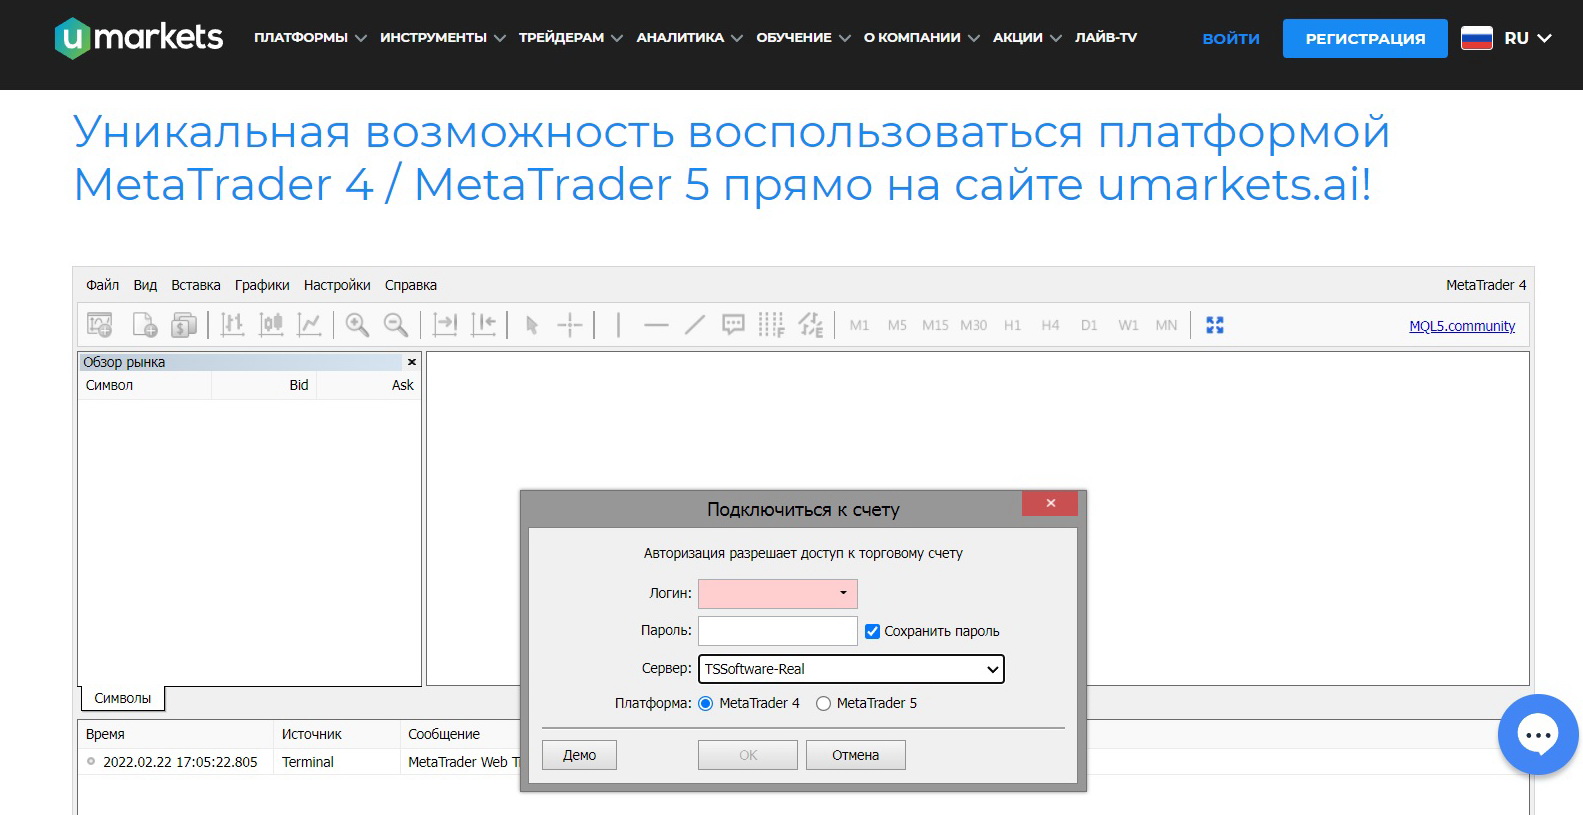Click the New Order document icon

[x=145, y=325]
